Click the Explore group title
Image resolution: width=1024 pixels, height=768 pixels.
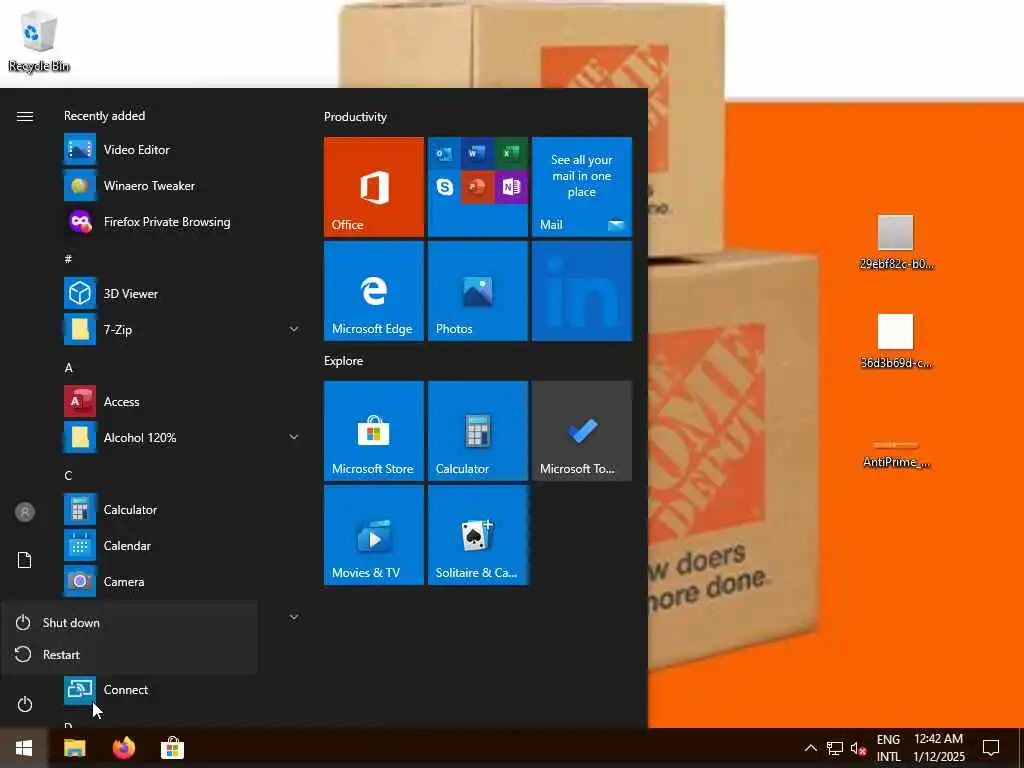(344, 361)
